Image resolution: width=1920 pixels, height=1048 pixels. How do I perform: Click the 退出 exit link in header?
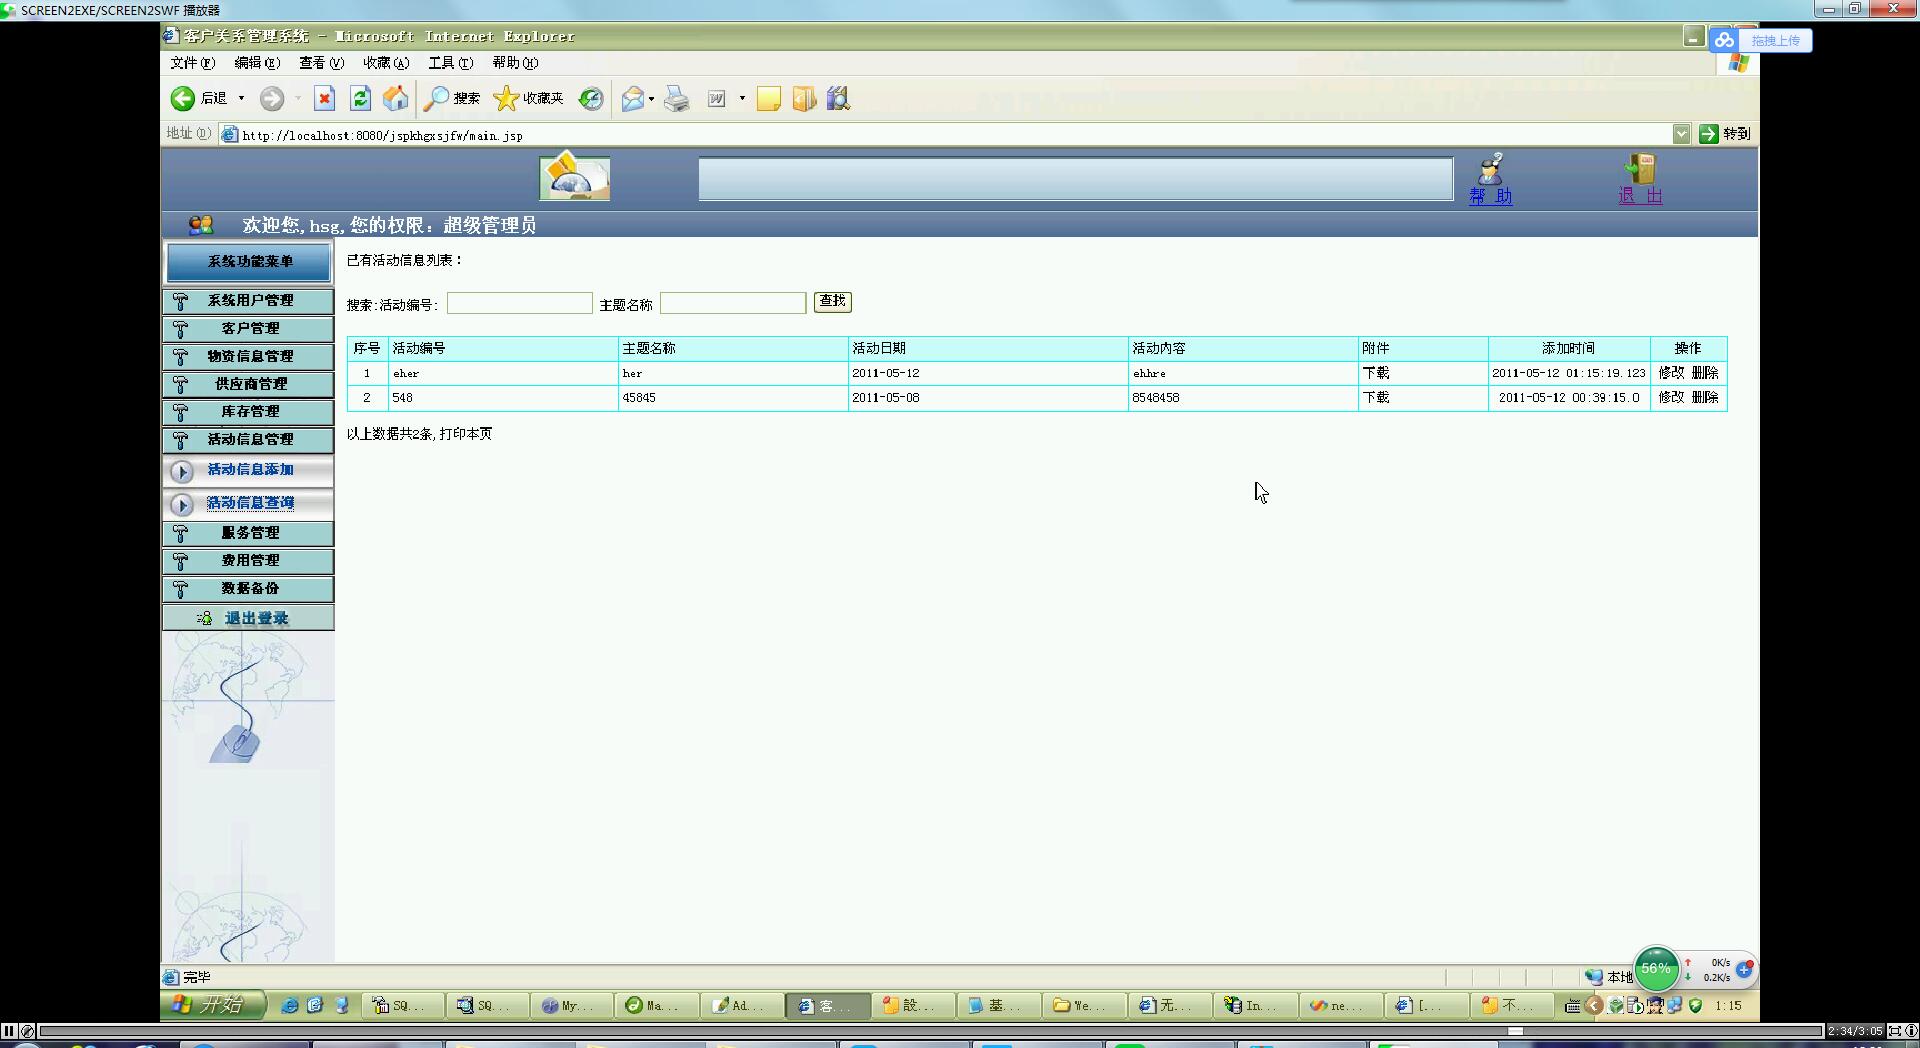coord(1640,196)
